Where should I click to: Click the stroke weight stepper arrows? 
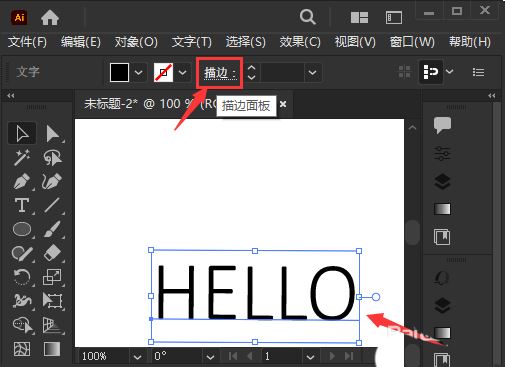click(x=252, y=72)
